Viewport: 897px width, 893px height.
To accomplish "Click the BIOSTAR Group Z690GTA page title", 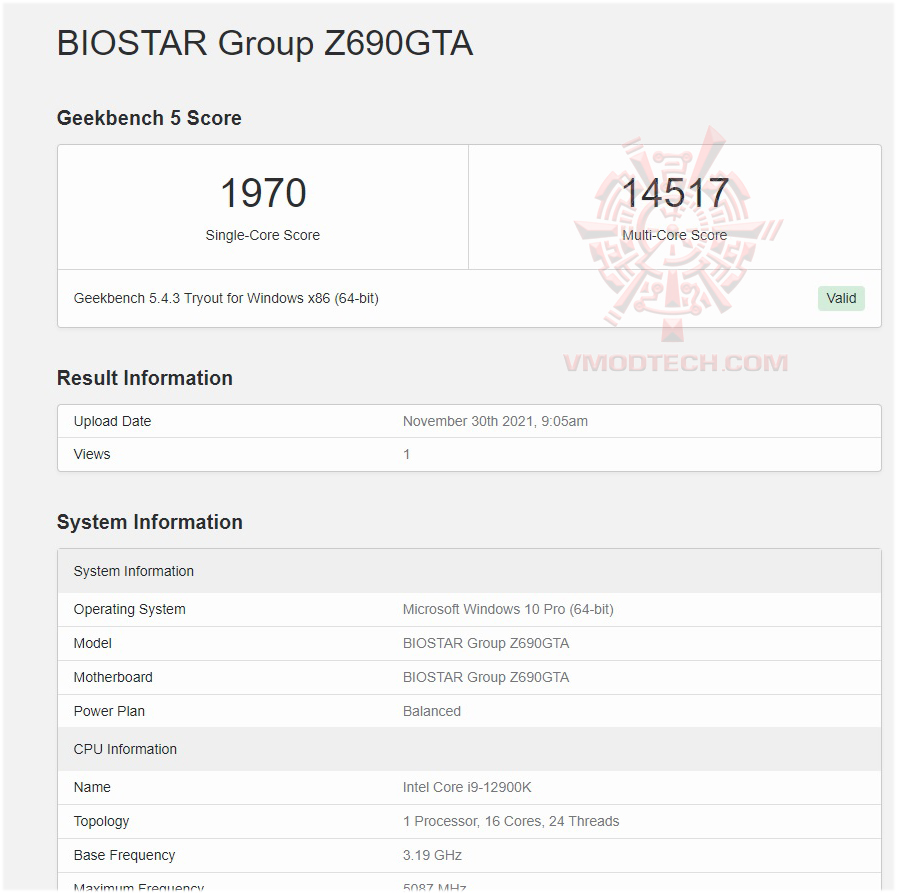I will click(x=264, y=43).
